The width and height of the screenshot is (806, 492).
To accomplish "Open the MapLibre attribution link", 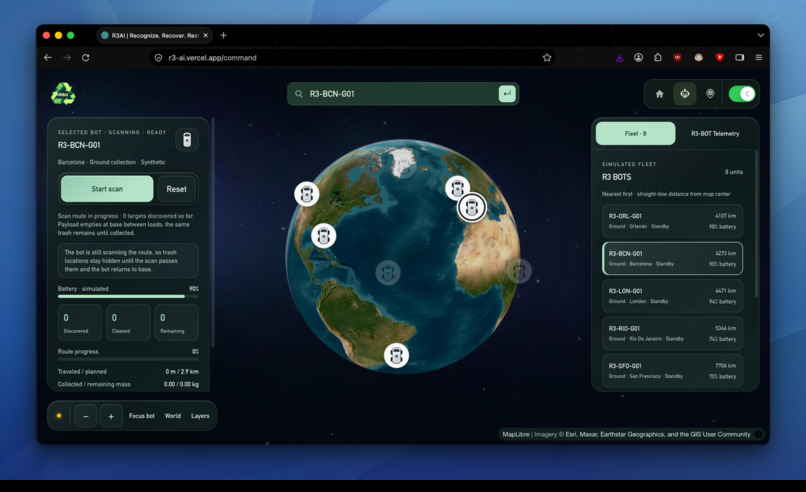I will (x=516, y=434).
